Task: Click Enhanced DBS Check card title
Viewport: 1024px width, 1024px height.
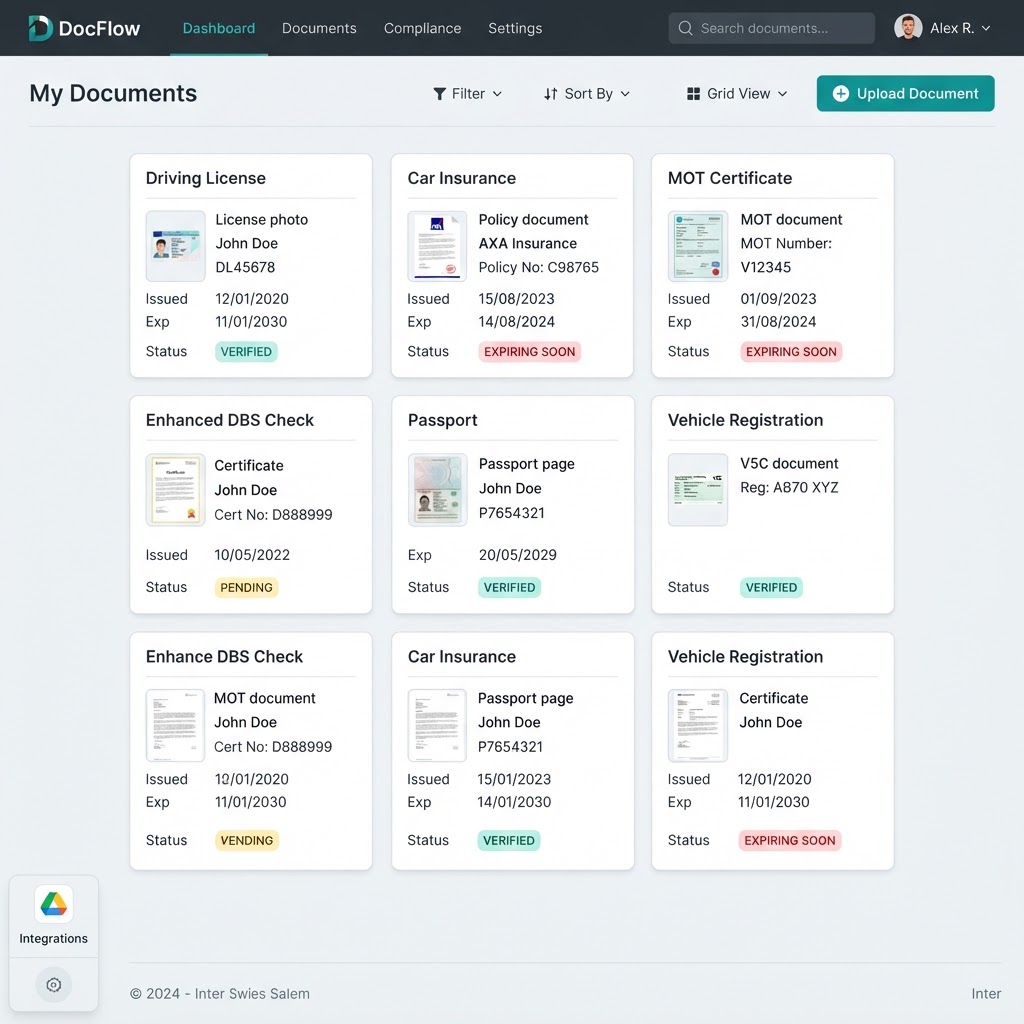Action: [x=230, y=420]
